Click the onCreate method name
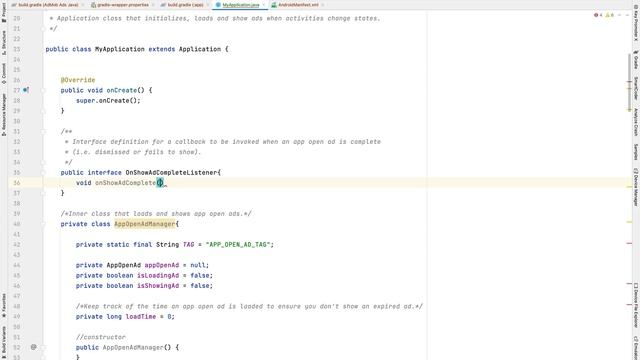Screen dimensions: 640x360 122,90
